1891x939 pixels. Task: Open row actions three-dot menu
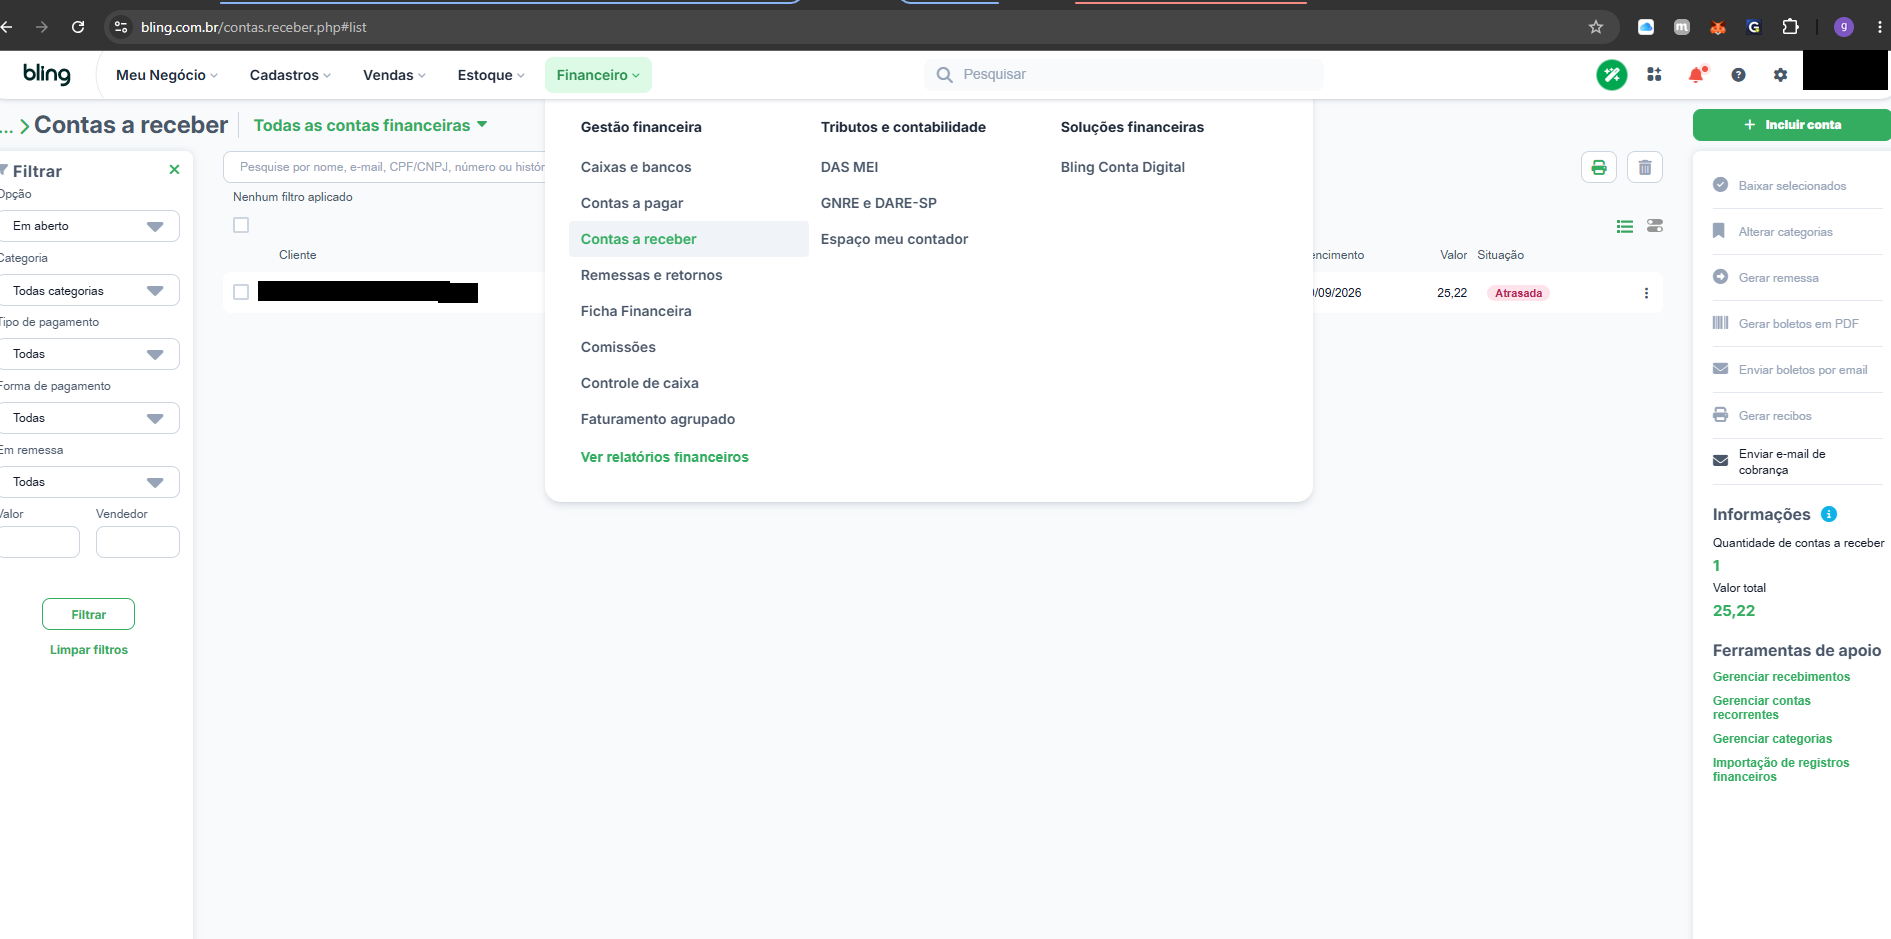(x=1645, y=293)
